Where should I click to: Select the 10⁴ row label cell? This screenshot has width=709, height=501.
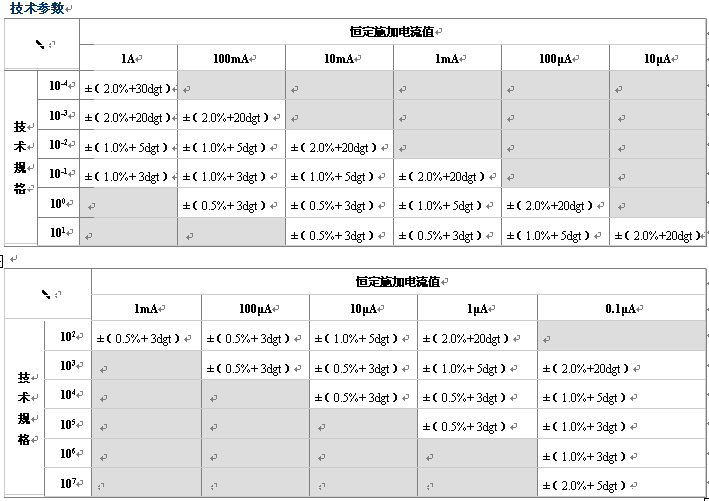pos(68,395)
